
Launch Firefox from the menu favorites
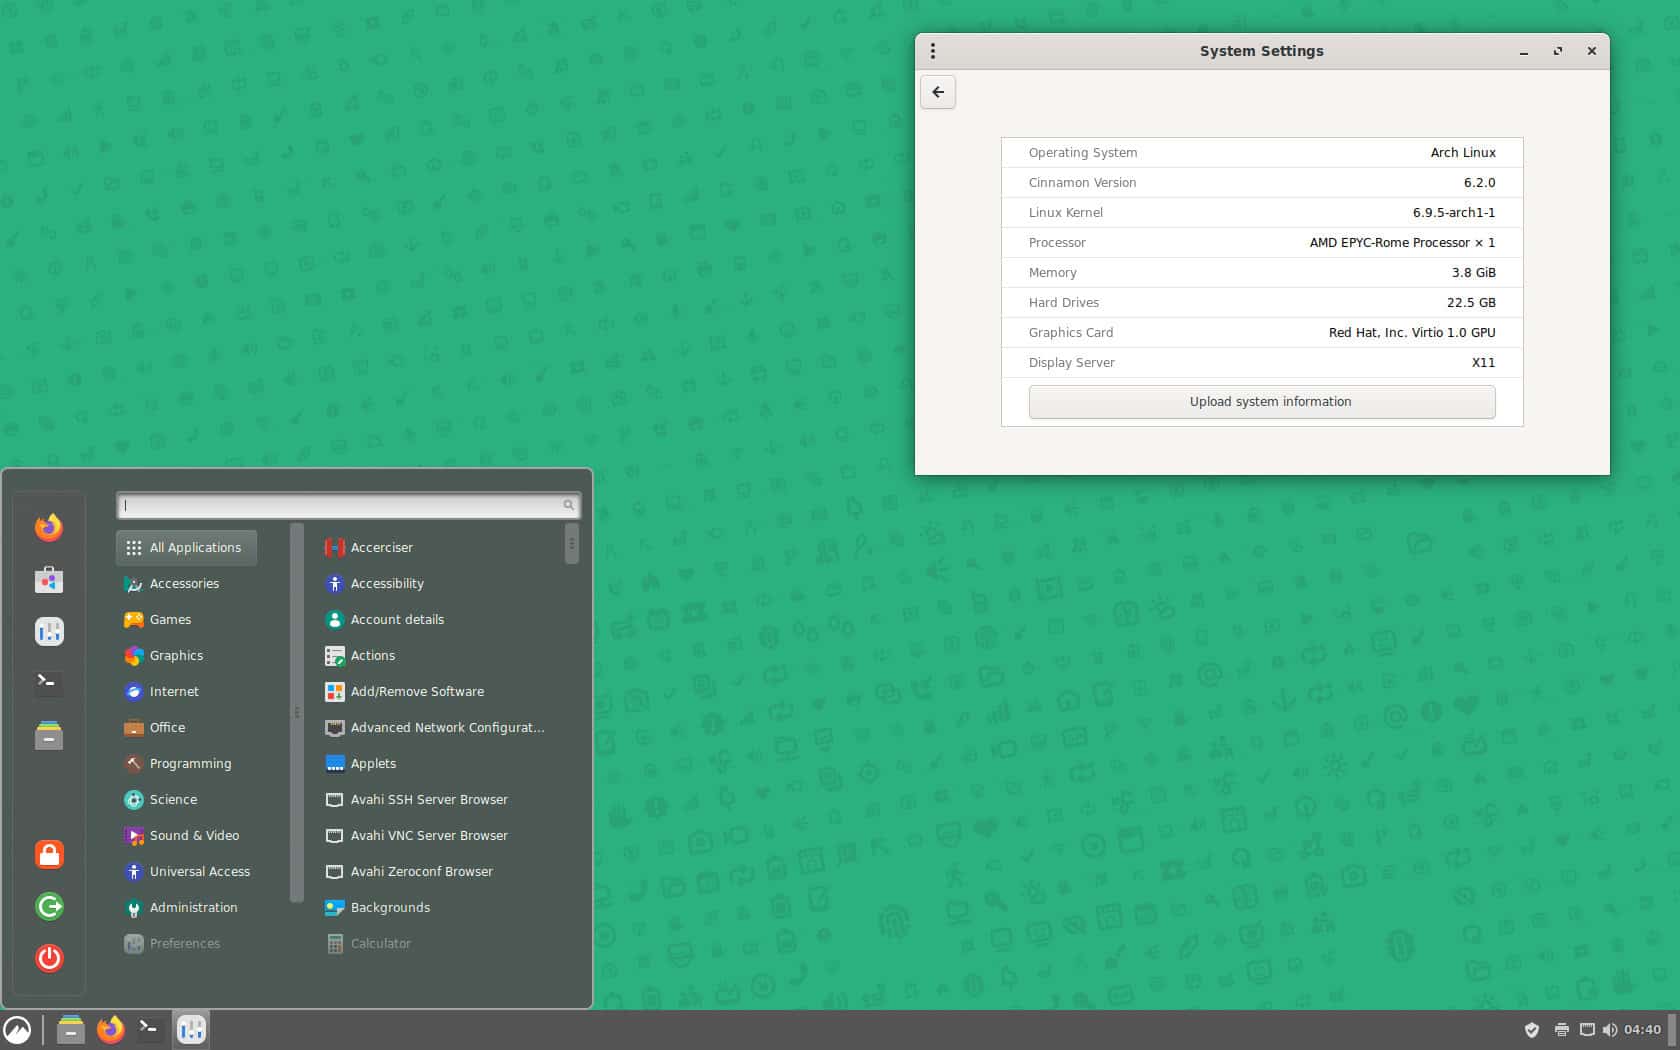coord(48,527)
